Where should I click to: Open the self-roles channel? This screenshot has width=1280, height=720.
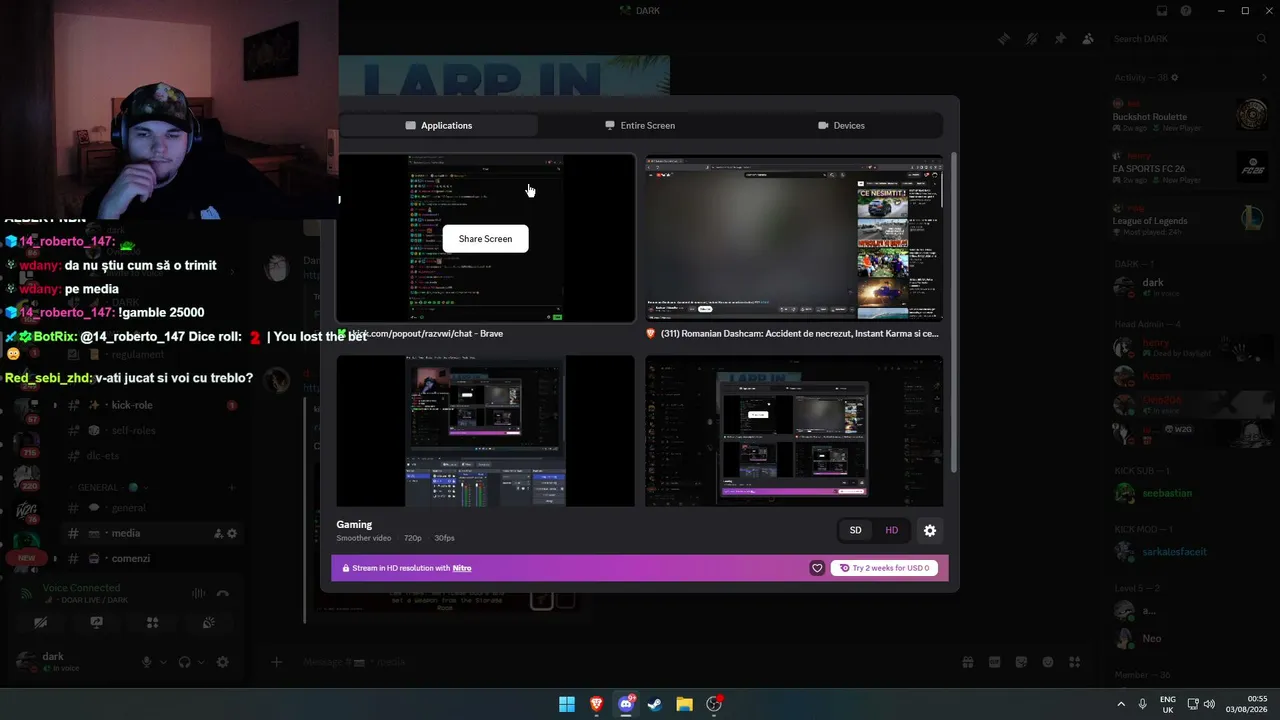tap(151, 430)
